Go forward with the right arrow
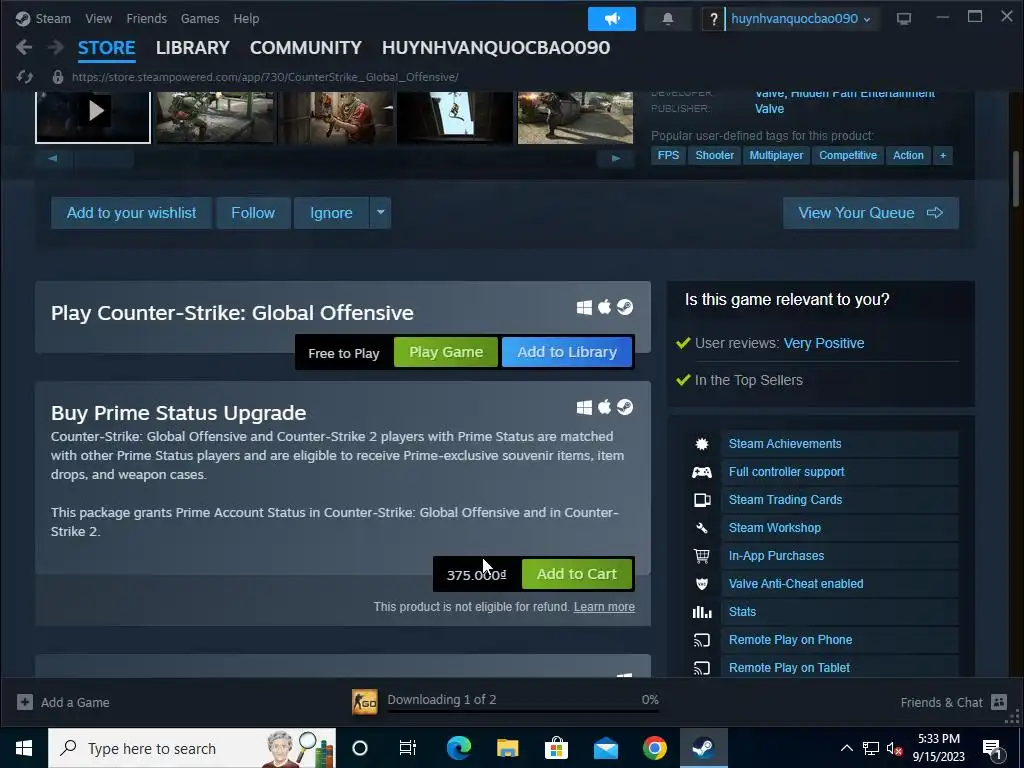Viewport: 1024px width, 768px height. point(56,47)
